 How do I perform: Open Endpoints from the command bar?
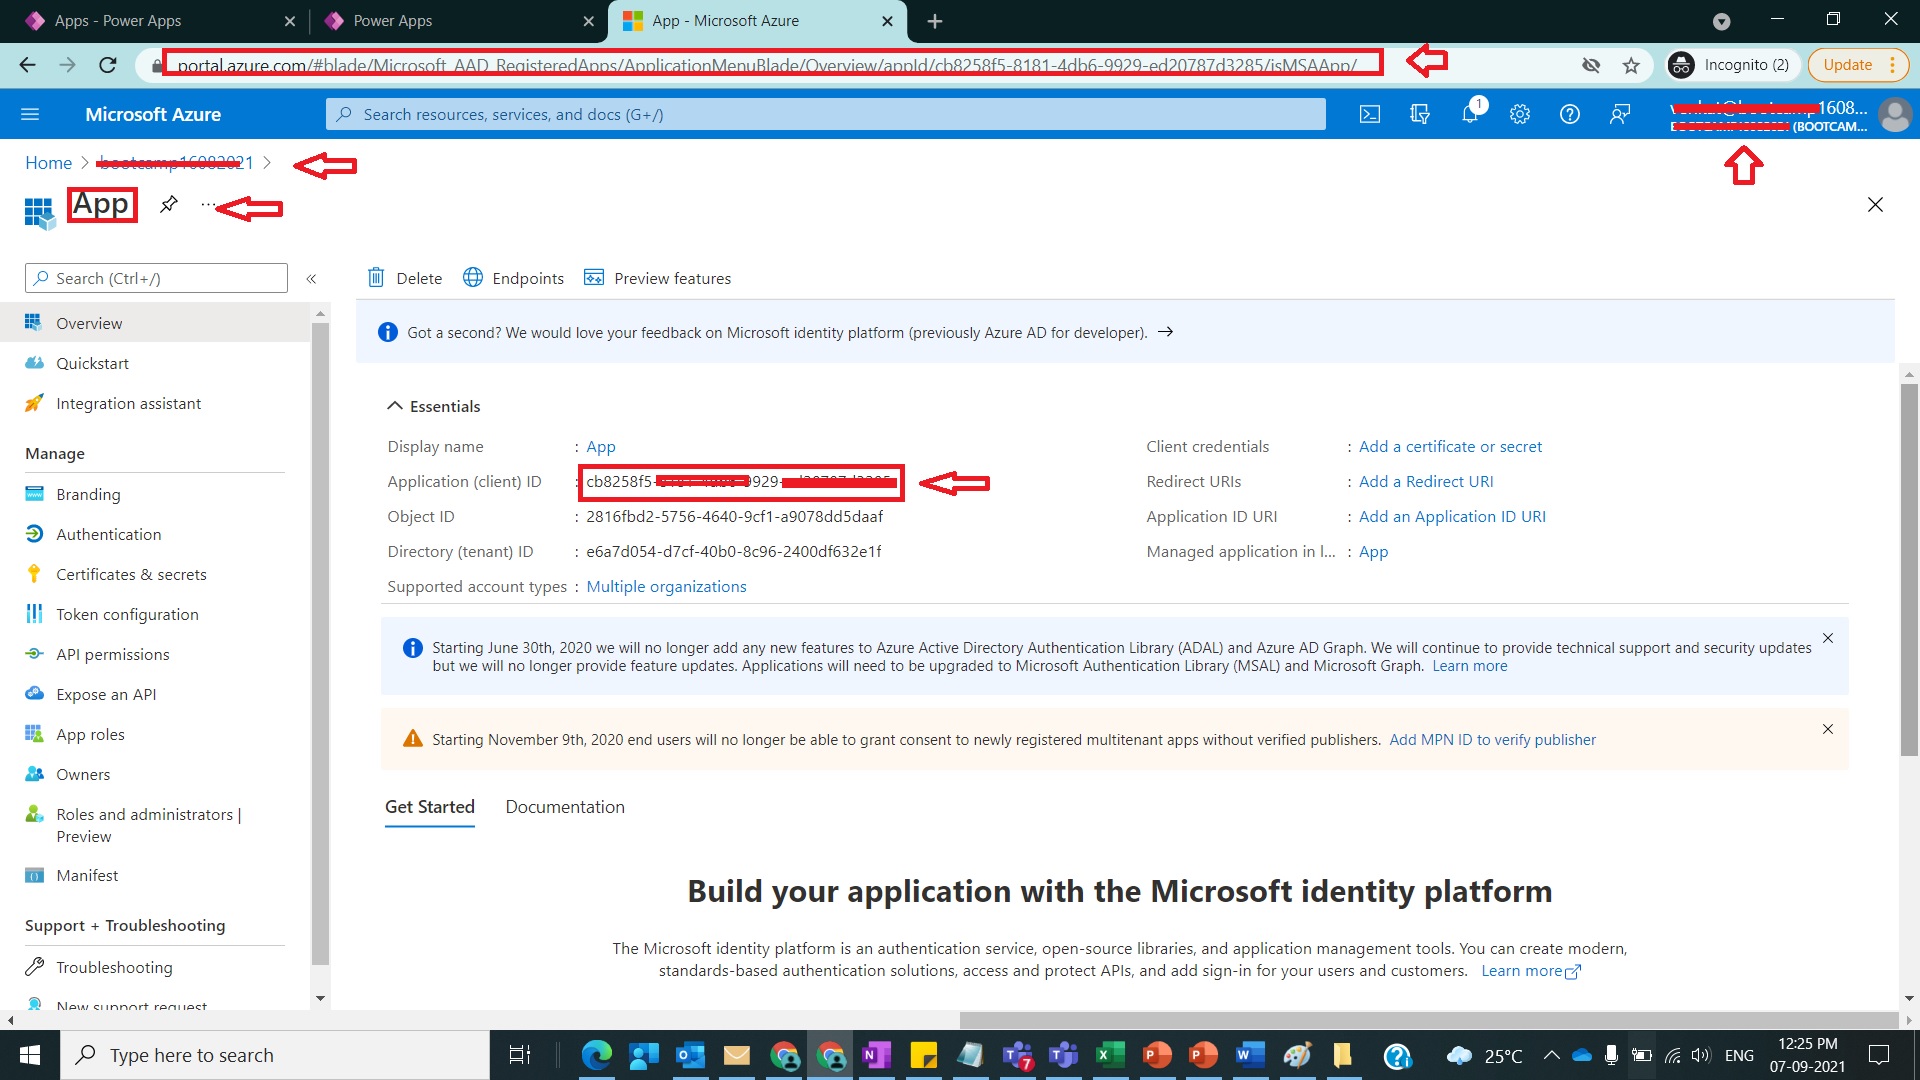pyautogui.click(x=513, y=278)
